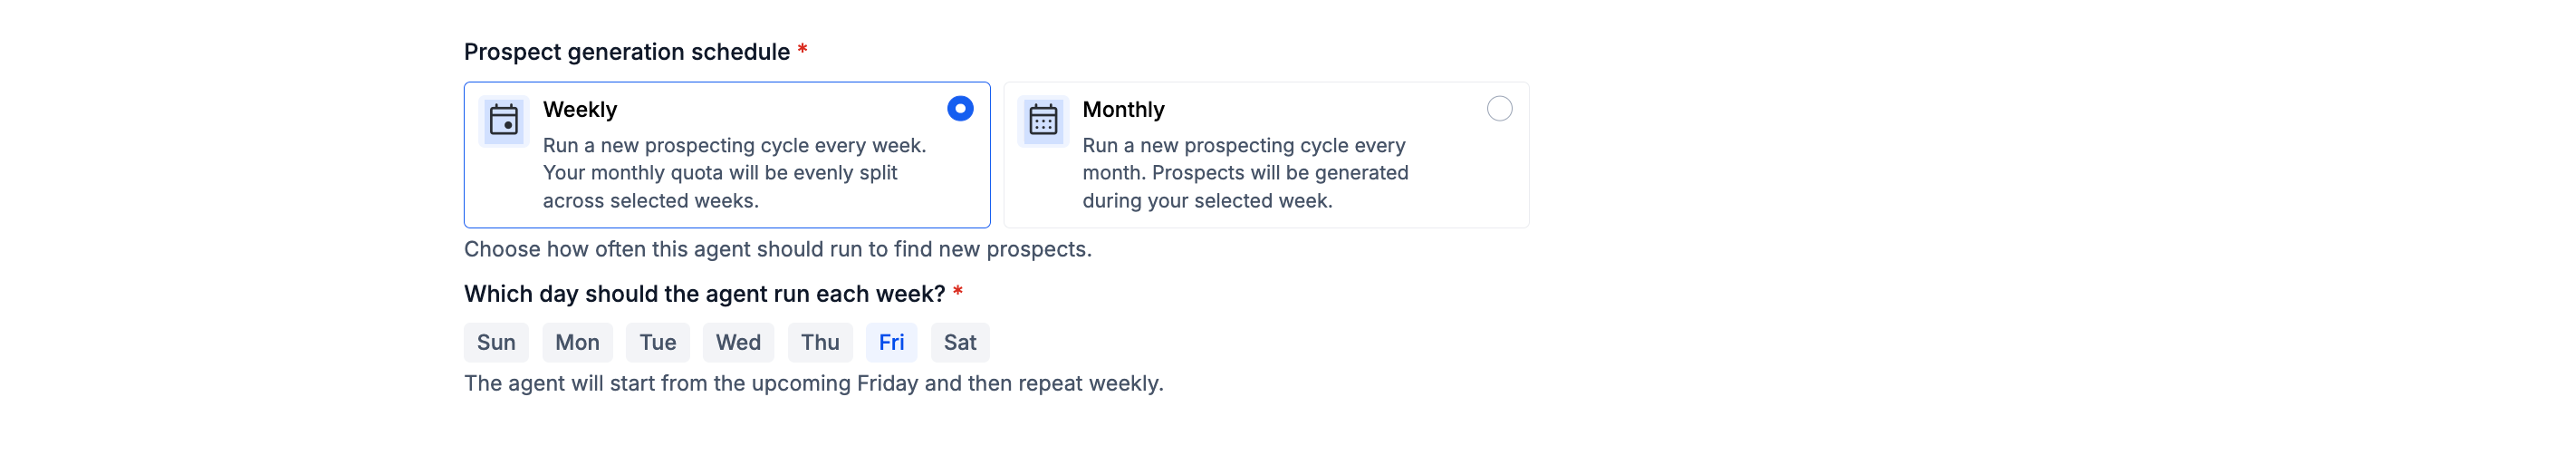Choose Mon as the run day

577,343
